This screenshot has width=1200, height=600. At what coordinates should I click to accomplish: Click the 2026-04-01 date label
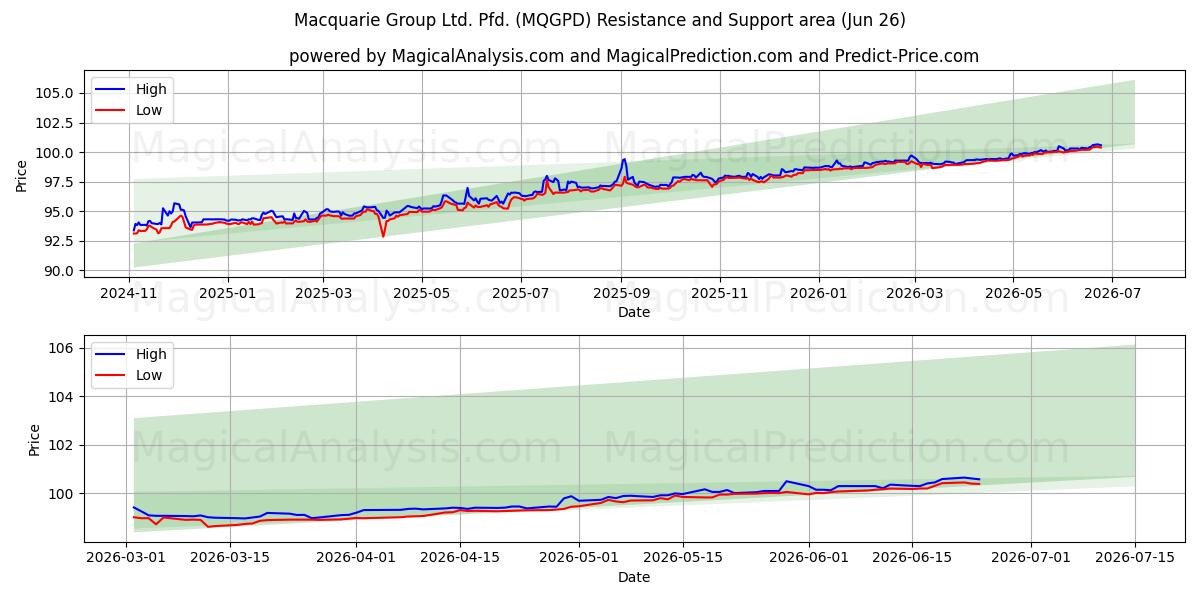click(356, 560)
